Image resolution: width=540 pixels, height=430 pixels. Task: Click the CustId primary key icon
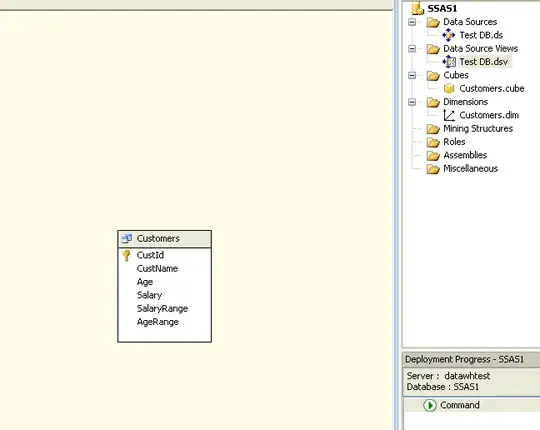pos(126,255)
